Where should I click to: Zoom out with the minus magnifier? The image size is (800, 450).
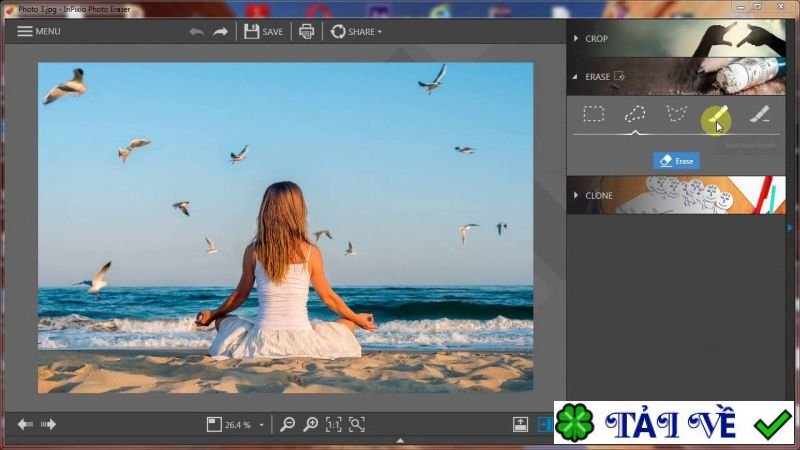(288, 424)
